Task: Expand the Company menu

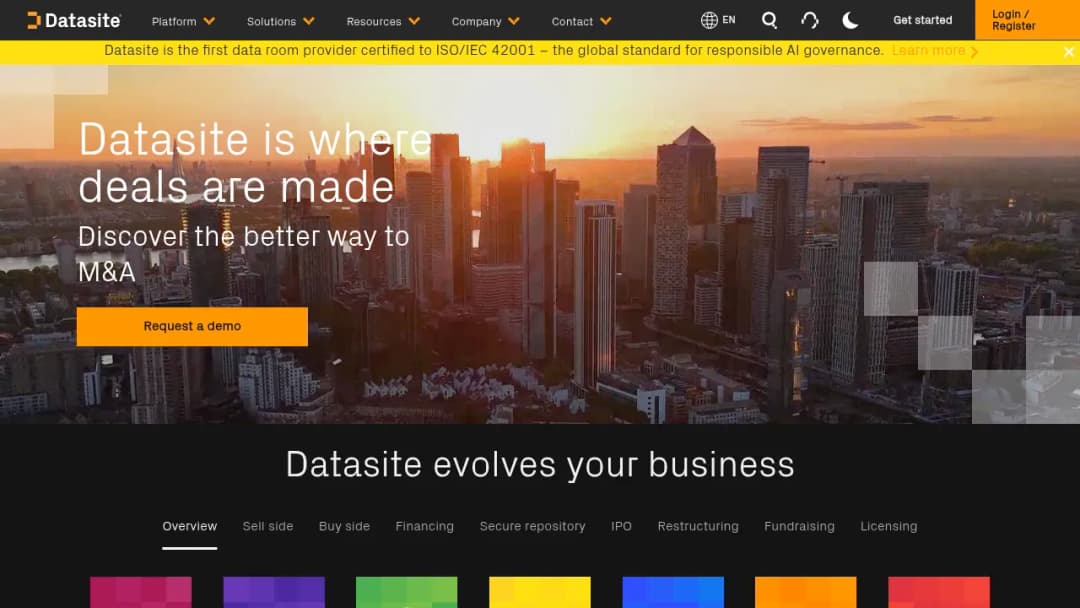Action: click(x=485, y=21)
